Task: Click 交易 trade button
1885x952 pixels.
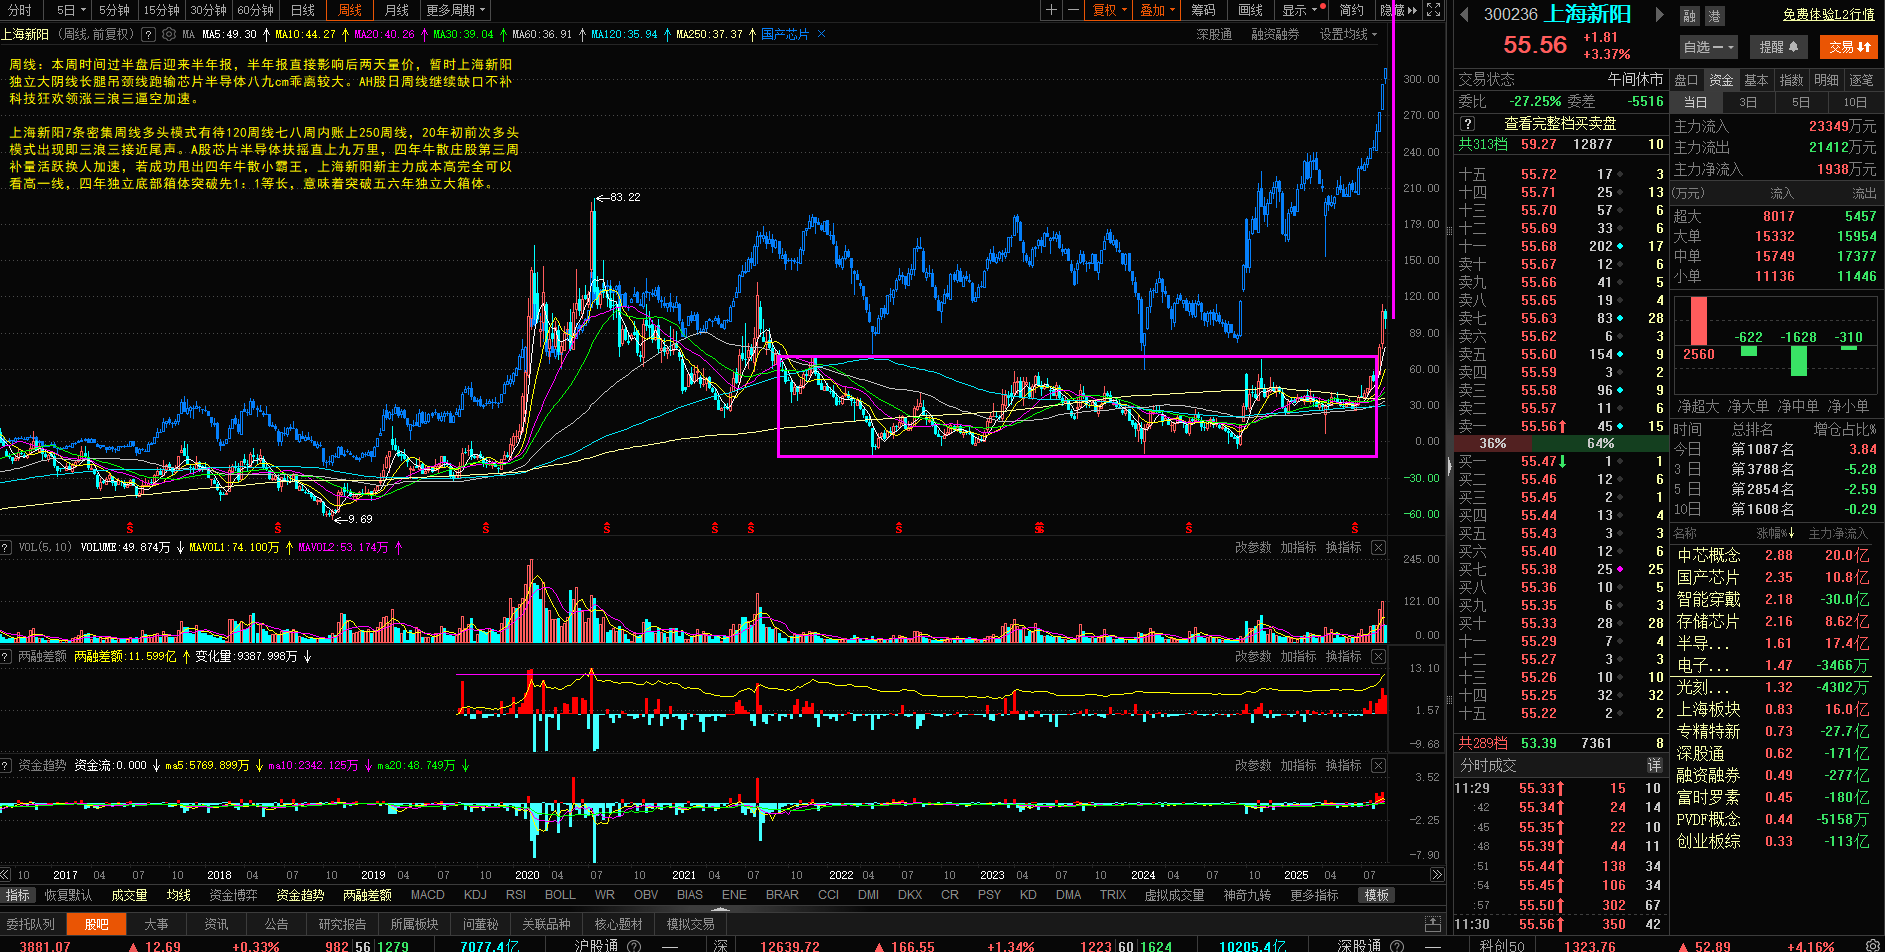Action: (x=1849, y=47)
